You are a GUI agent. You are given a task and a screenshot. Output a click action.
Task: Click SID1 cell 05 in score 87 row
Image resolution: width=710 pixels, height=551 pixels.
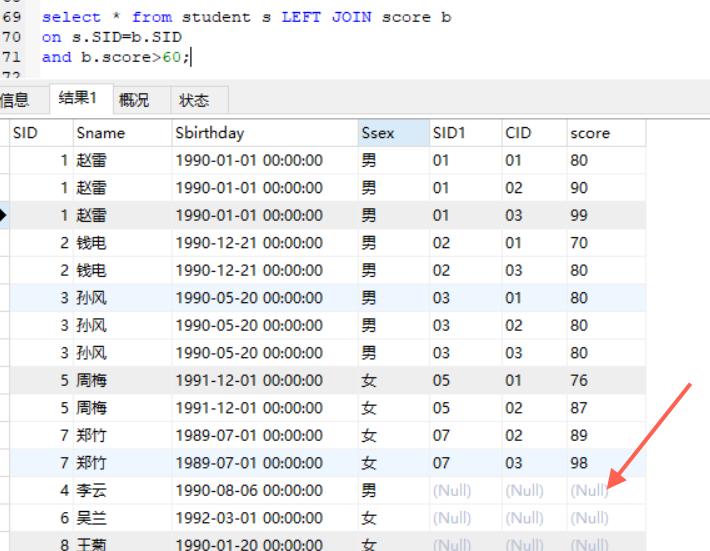(x=465, y=408)
